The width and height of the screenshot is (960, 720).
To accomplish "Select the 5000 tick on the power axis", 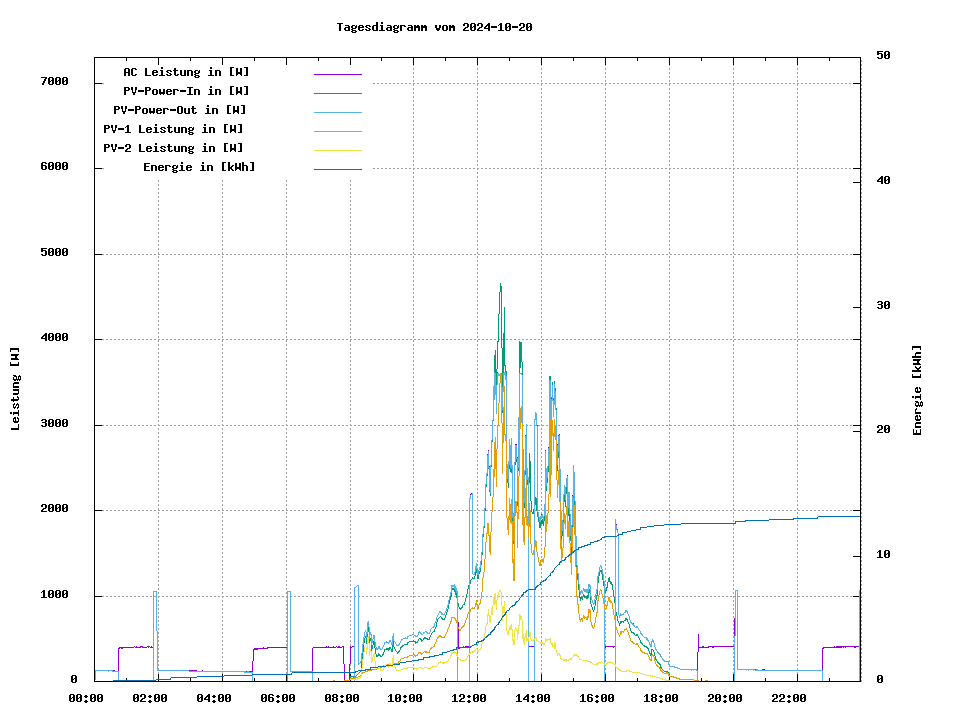I will point(54,253).
